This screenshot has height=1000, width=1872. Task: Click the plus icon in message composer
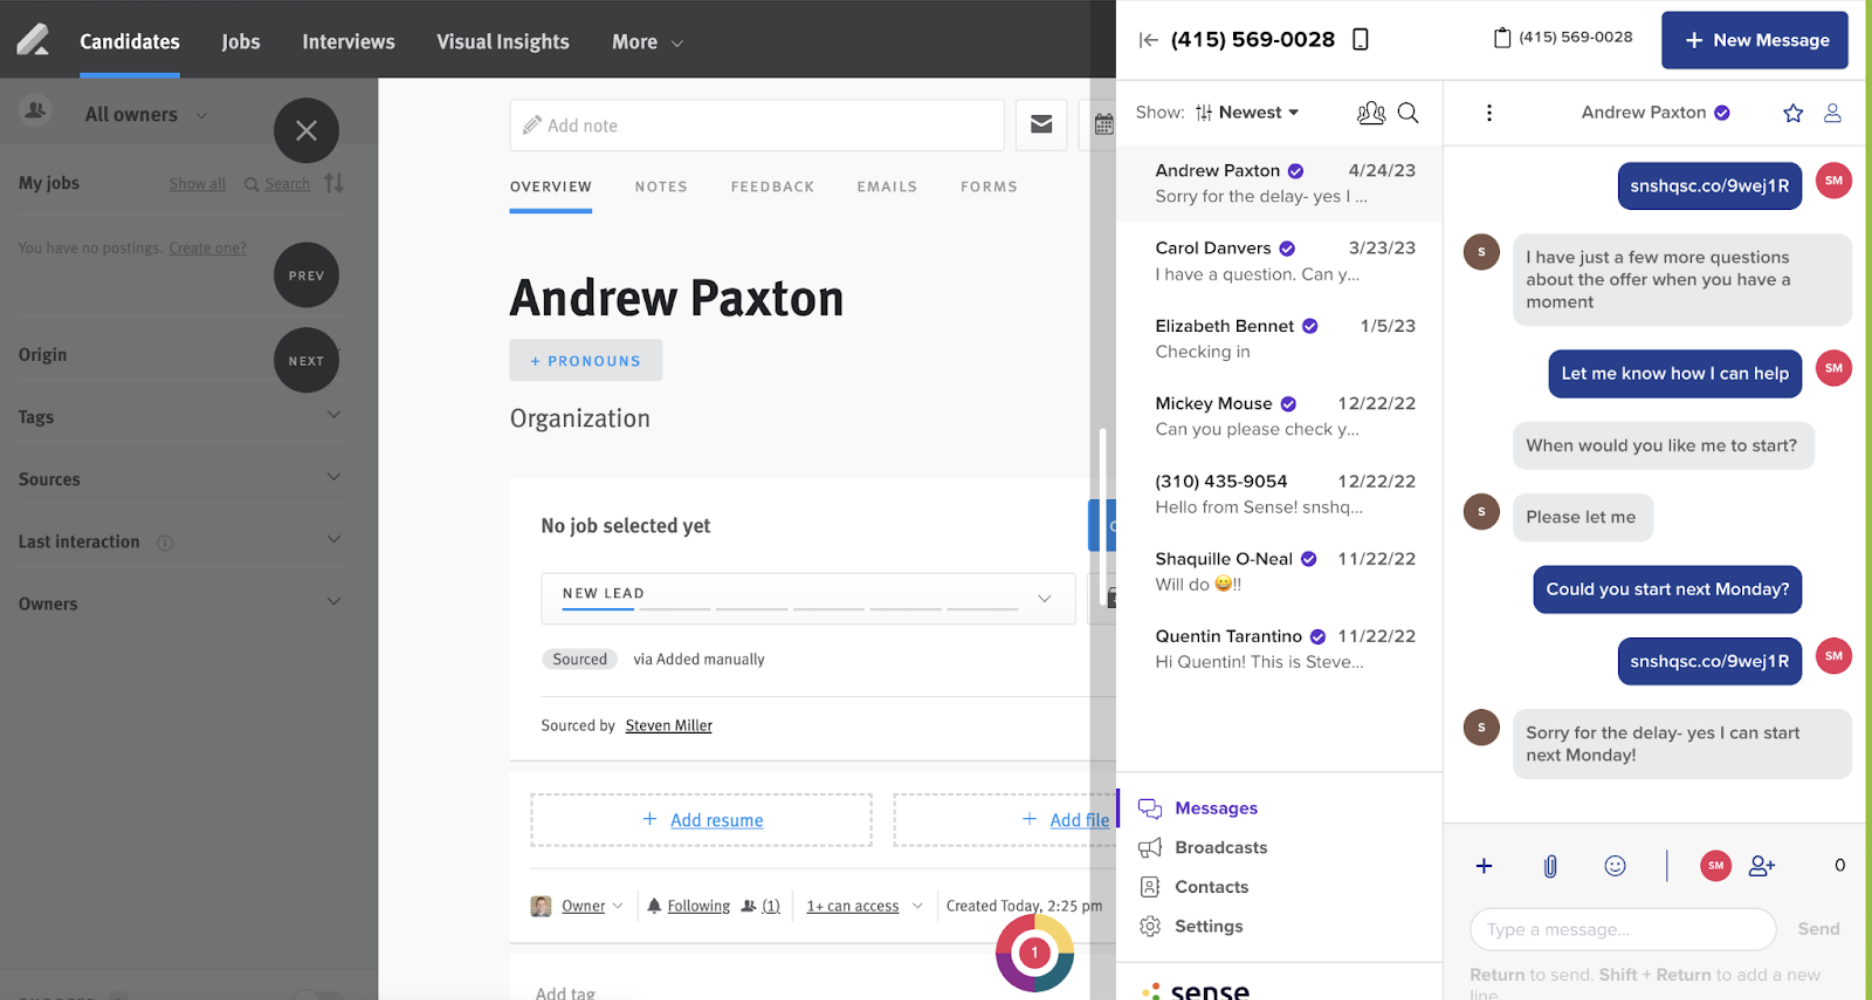coord(1484,866)
